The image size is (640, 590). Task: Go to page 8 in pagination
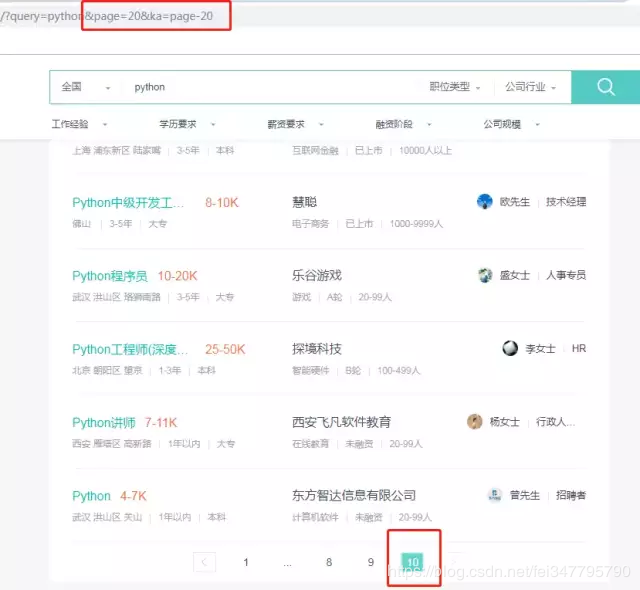click(x=329, y=562)
